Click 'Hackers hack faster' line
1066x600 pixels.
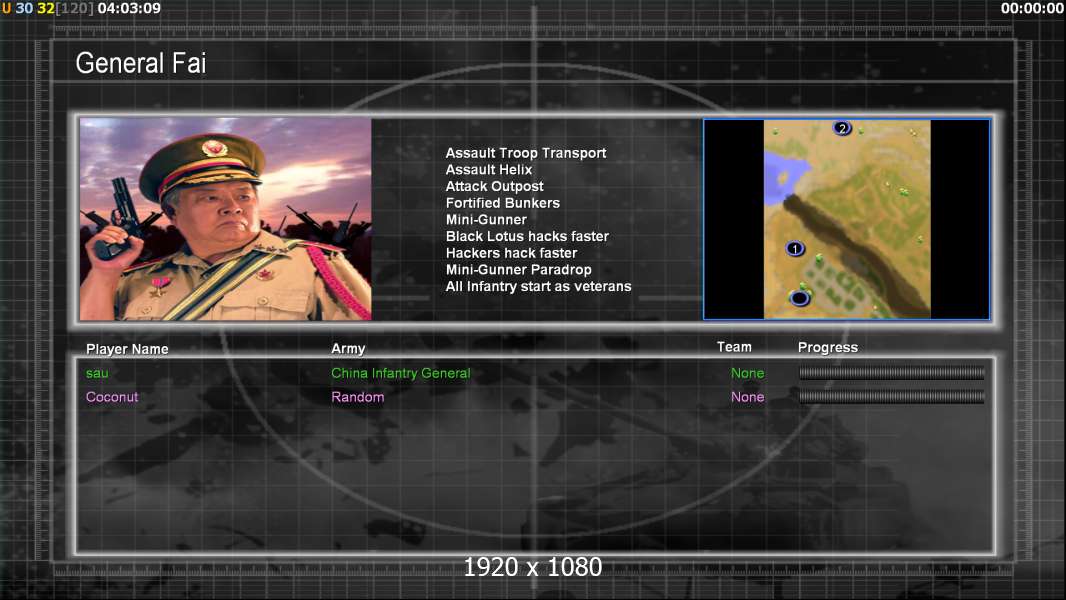(511, 253)
